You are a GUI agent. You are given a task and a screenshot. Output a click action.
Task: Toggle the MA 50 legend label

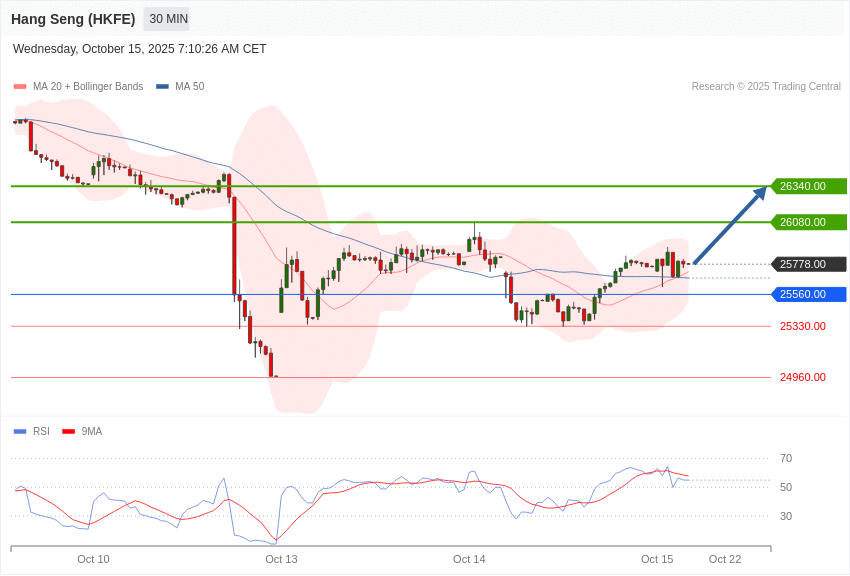pyautogui.click(x=189, y=87)
